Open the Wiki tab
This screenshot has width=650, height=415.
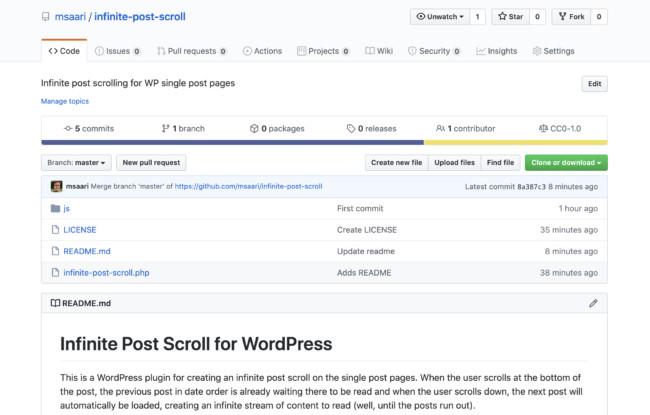click(379, 51)
